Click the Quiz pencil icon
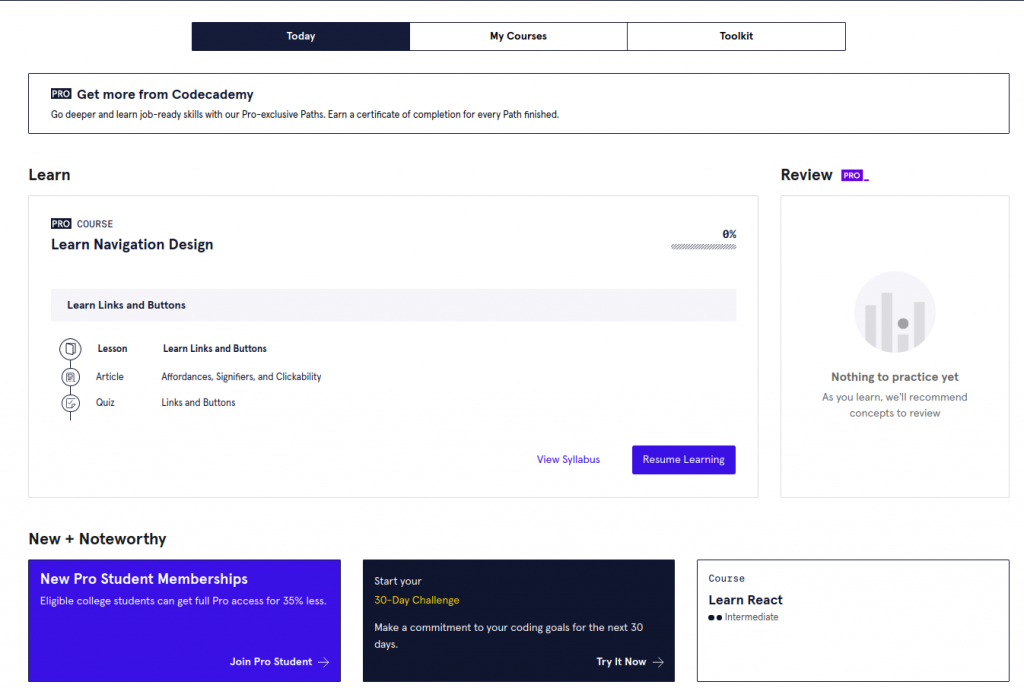Image resolution: width=1024 pixels, height=688 pixels. tap(71, 403)
